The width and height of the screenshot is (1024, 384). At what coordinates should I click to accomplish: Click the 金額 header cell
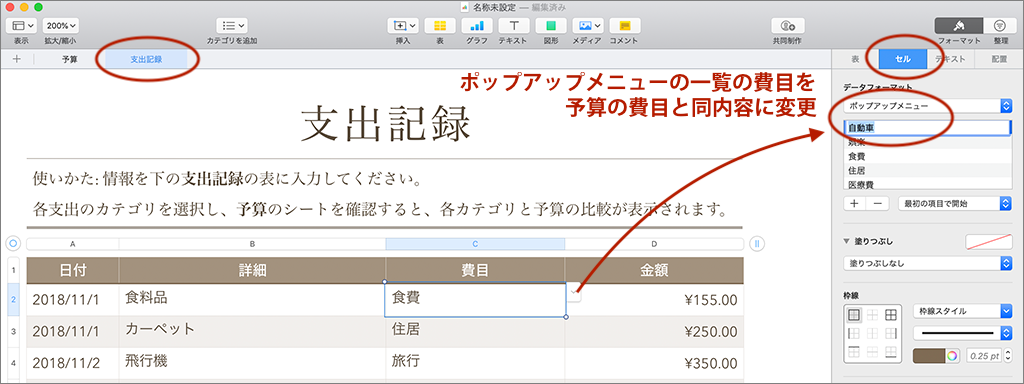click(x=654, y=270)
